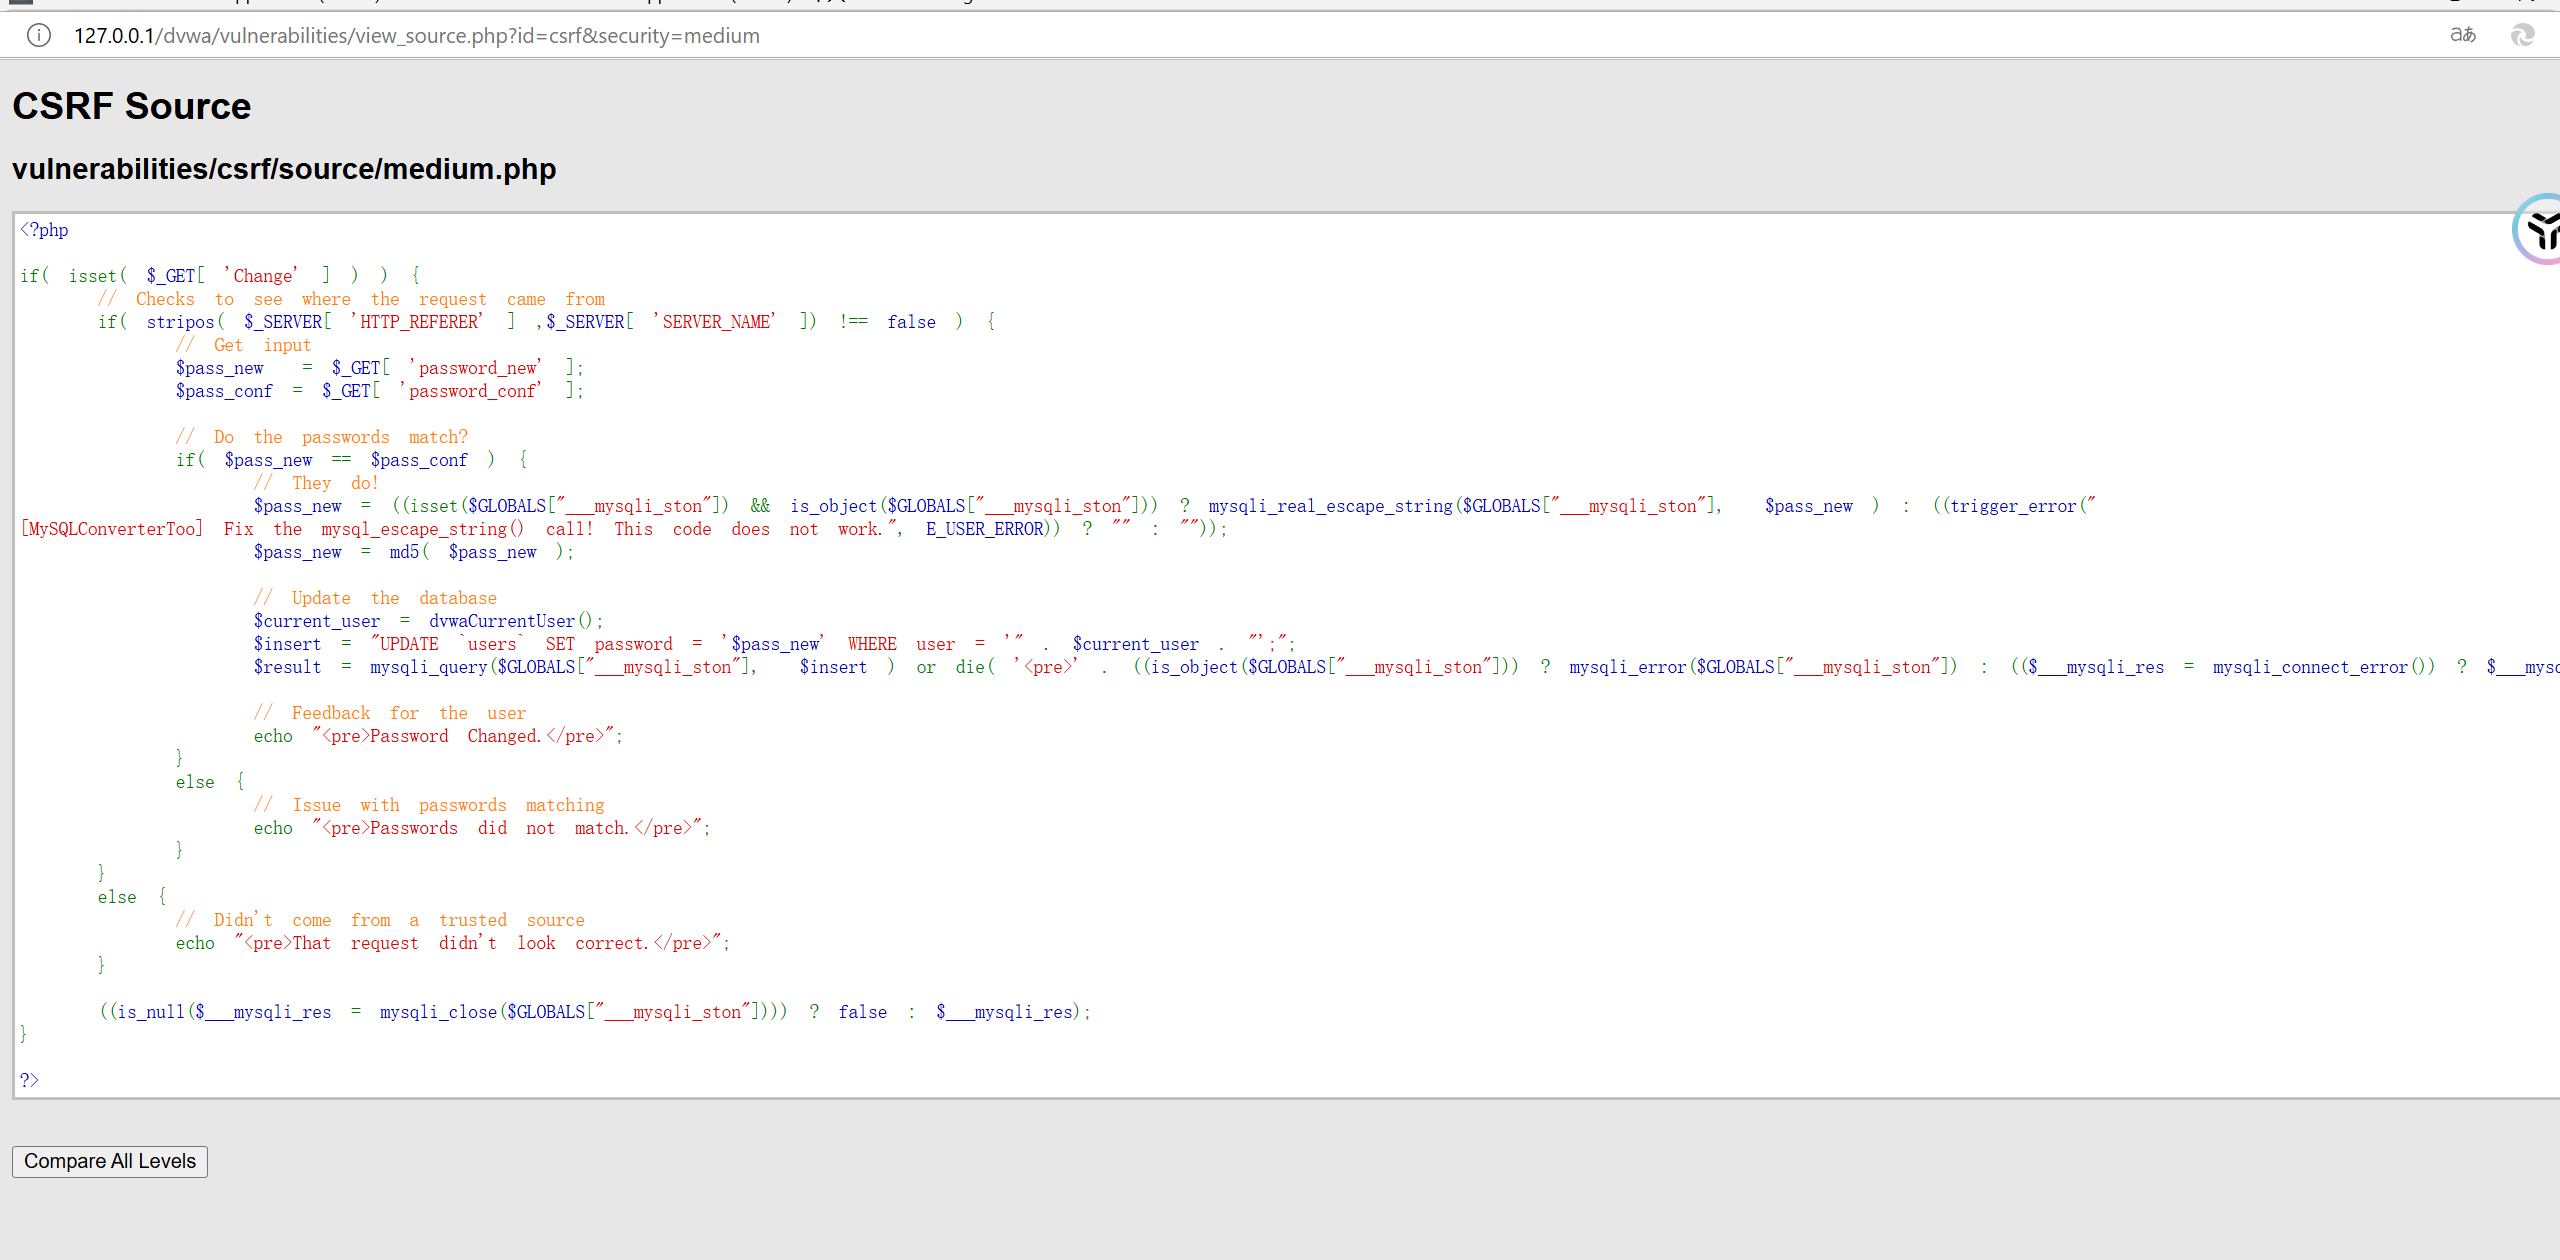The image size is (2560, 1260).
Task: Click the 'SERVER_NAME' string in code
Action: tap(715, 322)
